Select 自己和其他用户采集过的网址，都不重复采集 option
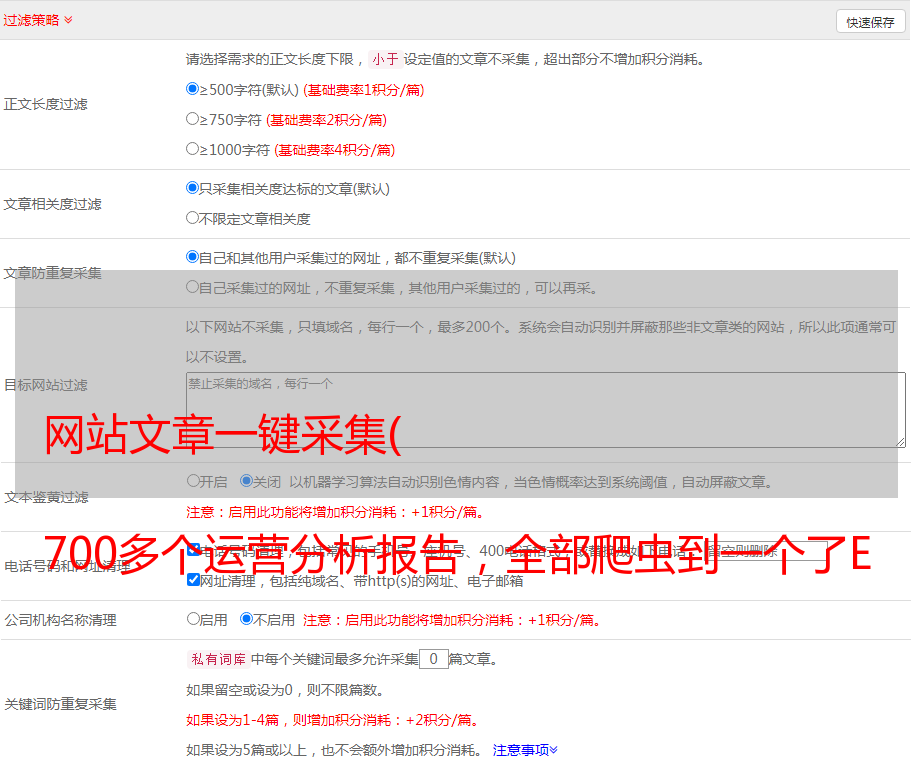This screenshot has height=768, width=912. click(192, 257)
